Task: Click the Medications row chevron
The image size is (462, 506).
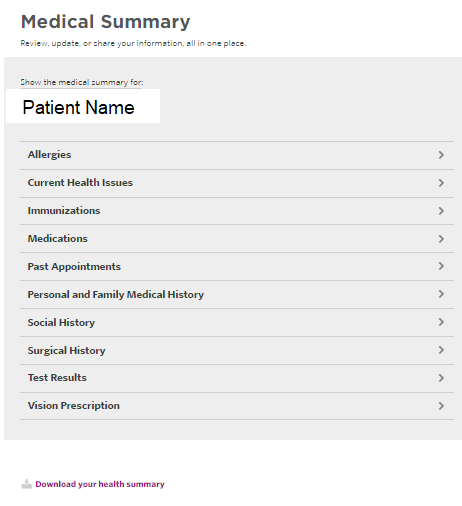Action: (441, 239)
